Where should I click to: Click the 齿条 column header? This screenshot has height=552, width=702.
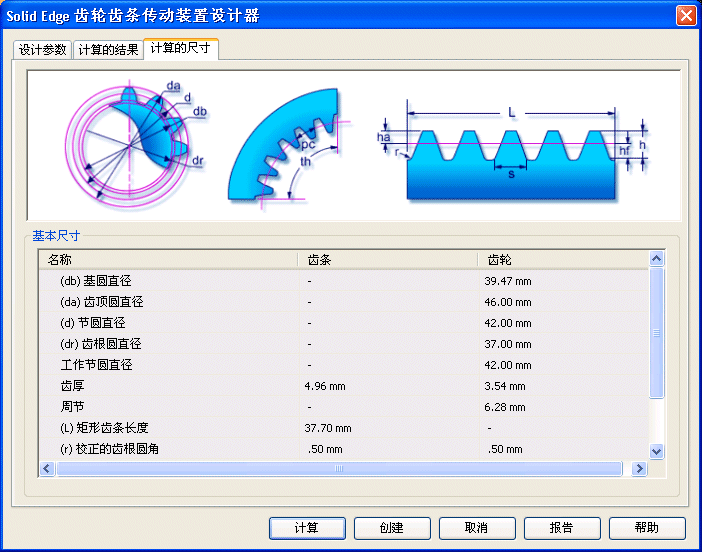tap(386, 259)
